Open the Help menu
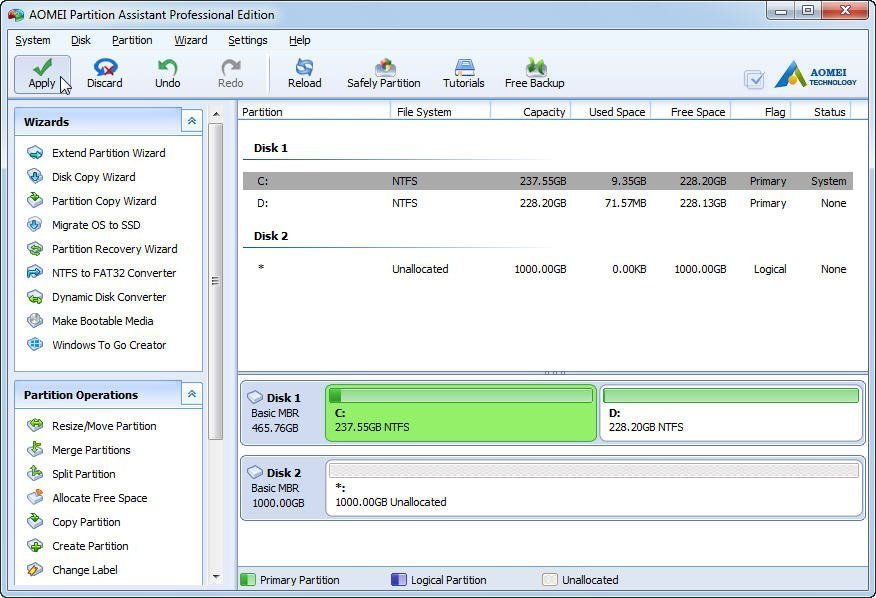876x598 pixels. click(x=299, y=40)
